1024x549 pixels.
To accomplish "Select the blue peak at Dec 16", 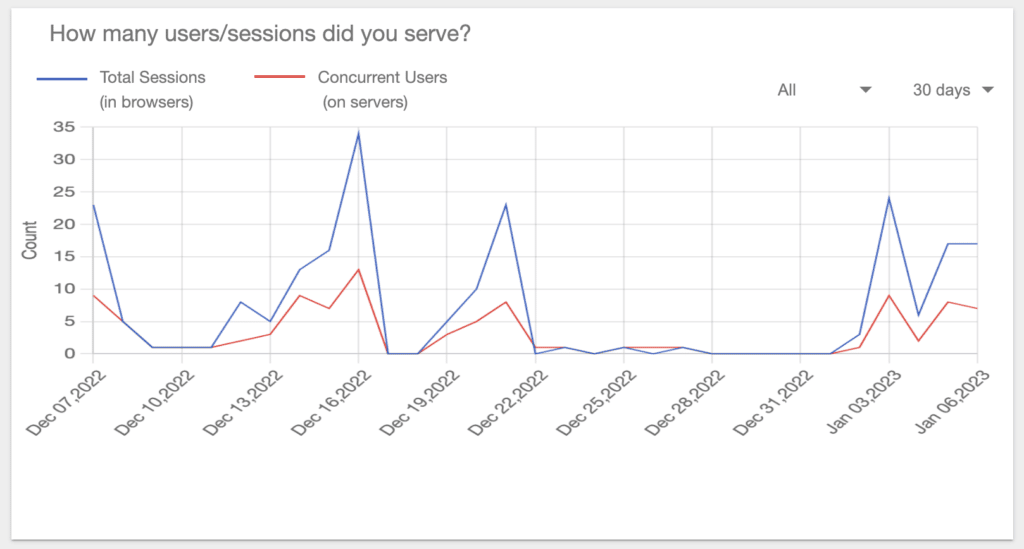I will 358,133.
